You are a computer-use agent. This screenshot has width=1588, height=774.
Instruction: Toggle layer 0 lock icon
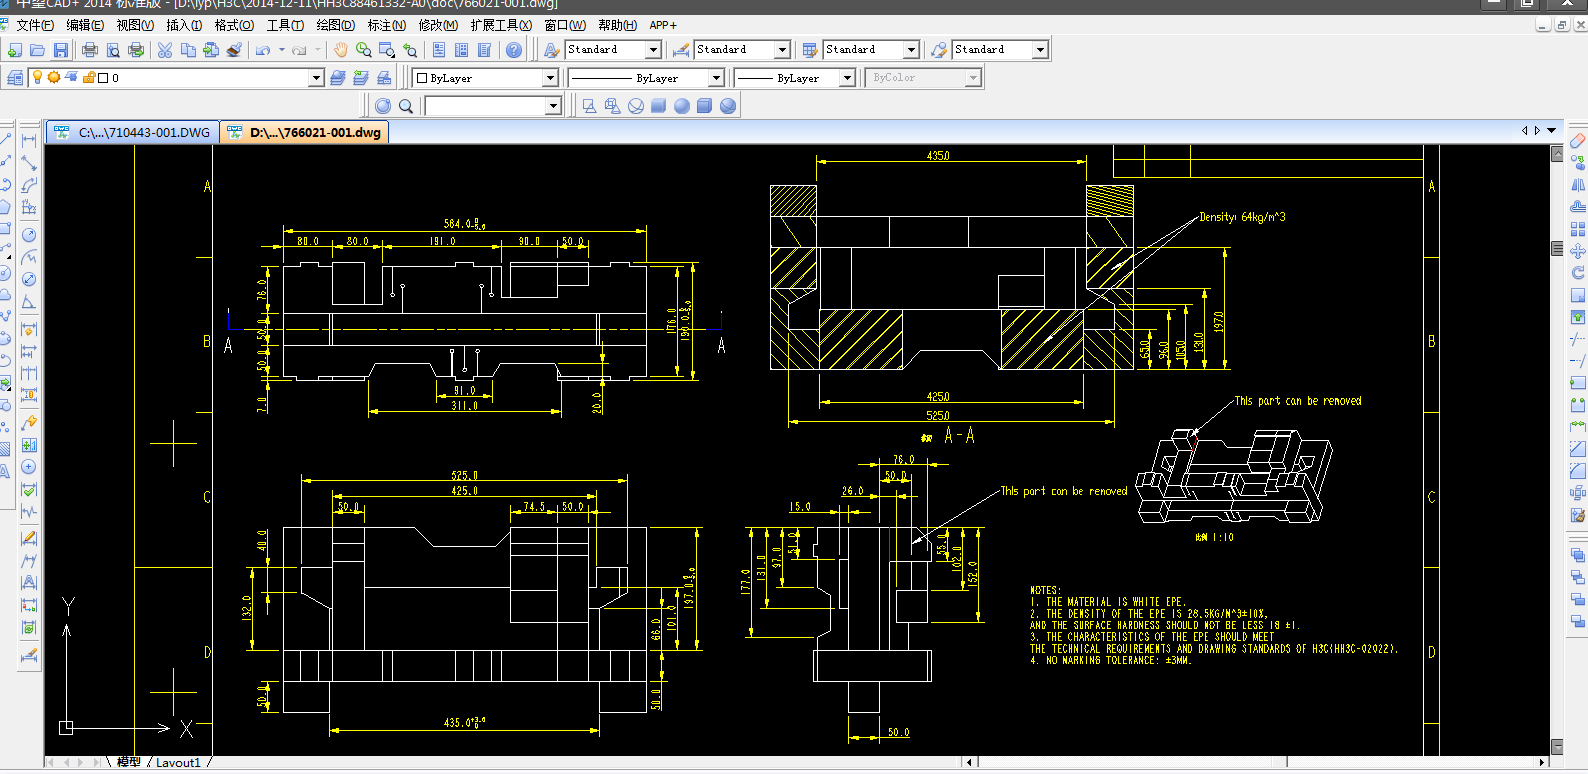coord(88,78)
